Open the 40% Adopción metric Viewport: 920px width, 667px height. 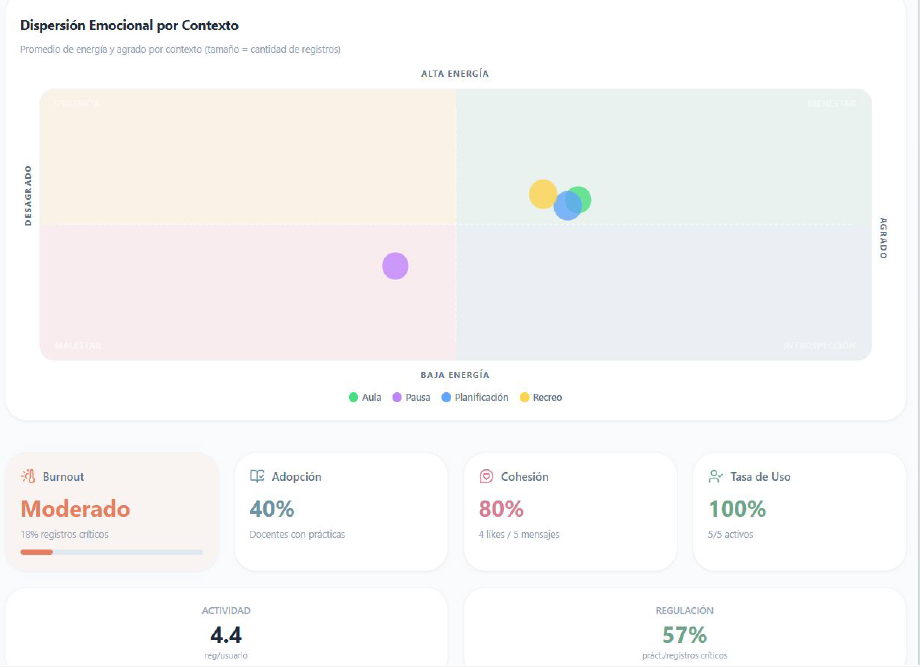click(x=272, y=509)
